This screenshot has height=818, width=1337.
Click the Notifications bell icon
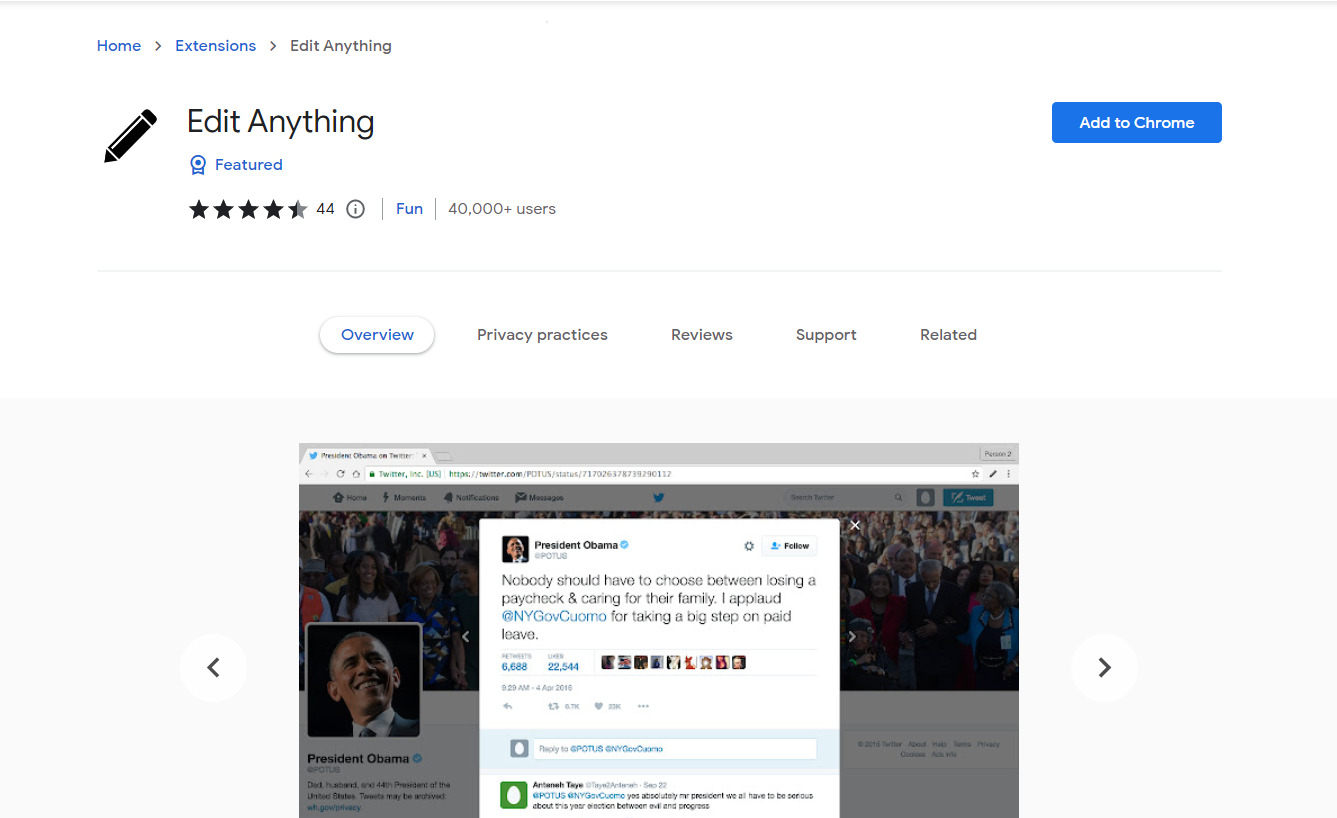tap(449, 496)
